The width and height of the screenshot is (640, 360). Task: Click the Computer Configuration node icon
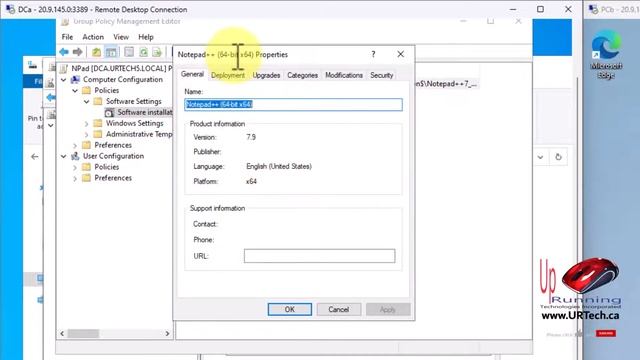(x=76, y=80)
